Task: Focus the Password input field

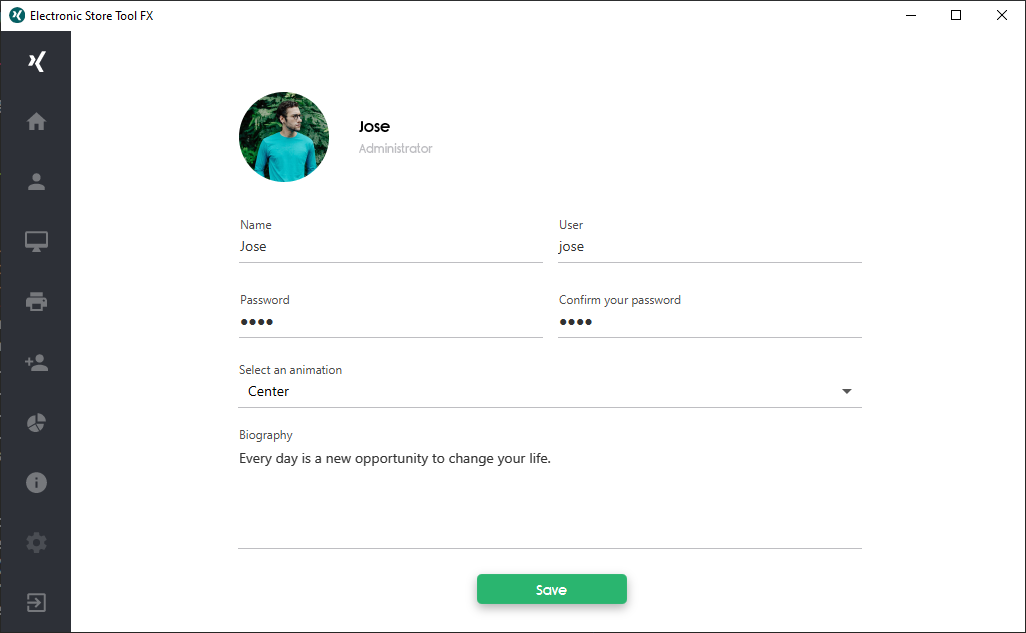Action: pos(391,322)
